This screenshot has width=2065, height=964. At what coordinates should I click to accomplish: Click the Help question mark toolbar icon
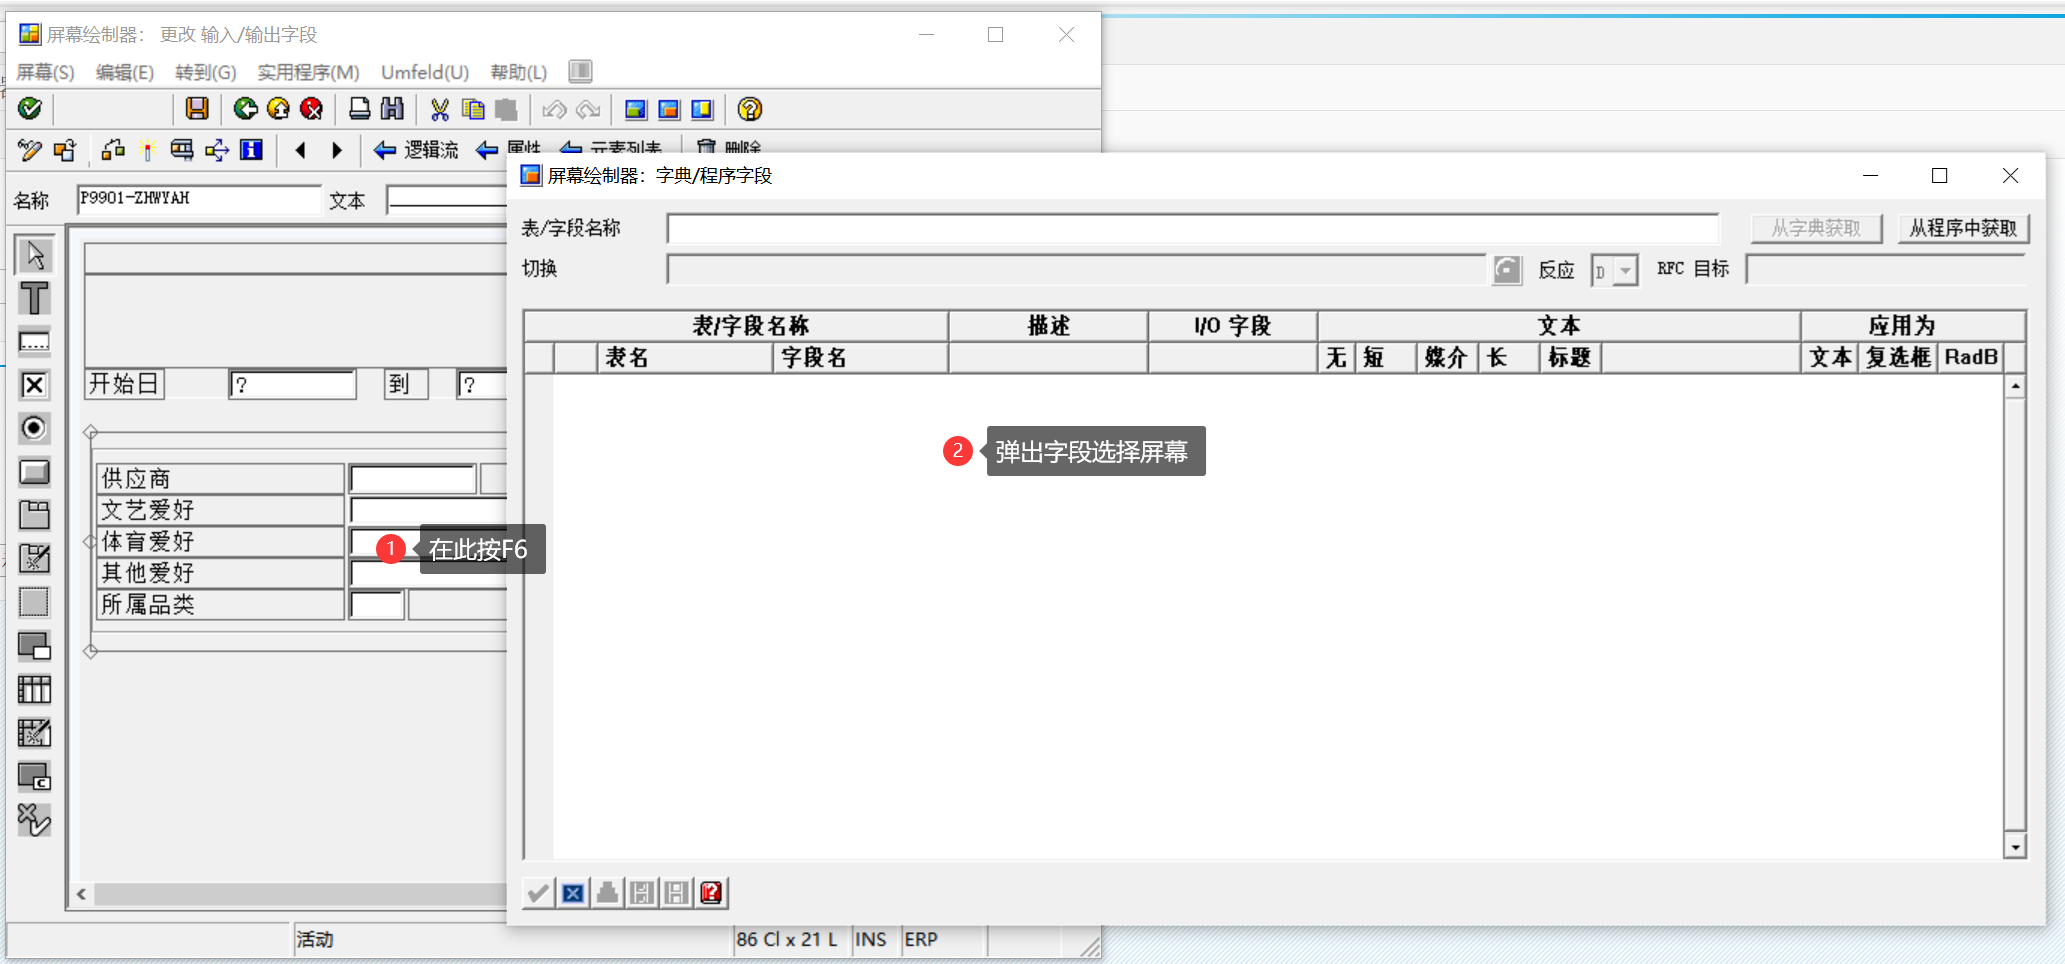pyautogui.click(x=750, y=109)
